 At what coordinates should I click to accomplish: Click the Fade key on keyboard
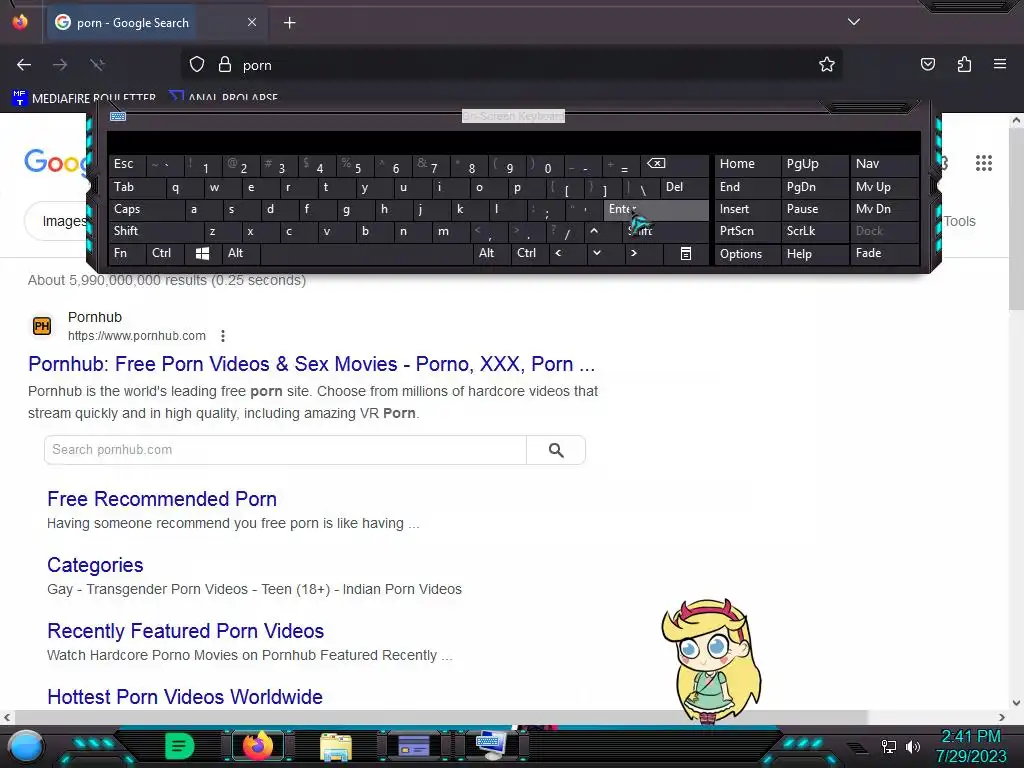885,253
